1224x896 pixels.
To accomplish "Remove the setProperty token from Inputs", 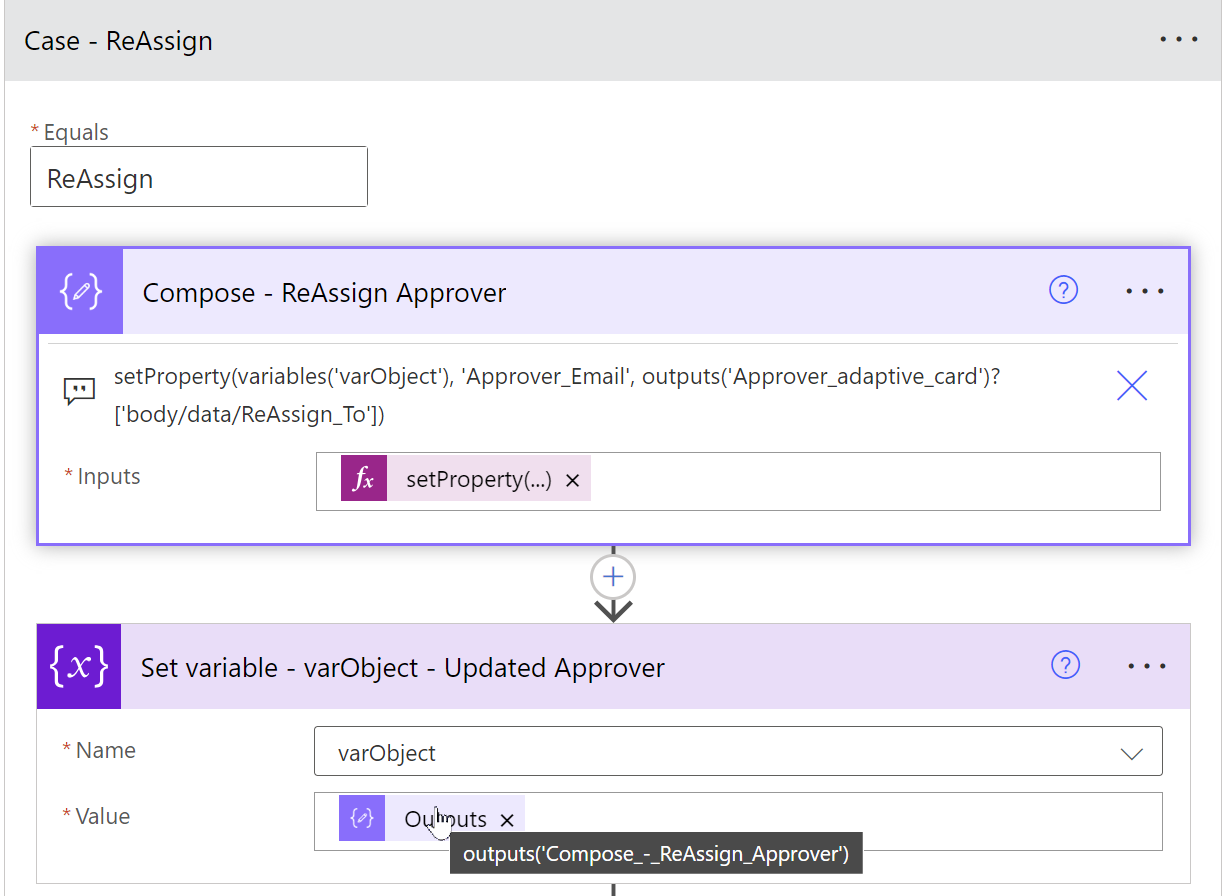I will pyautogui.click(x=572, y=478).
